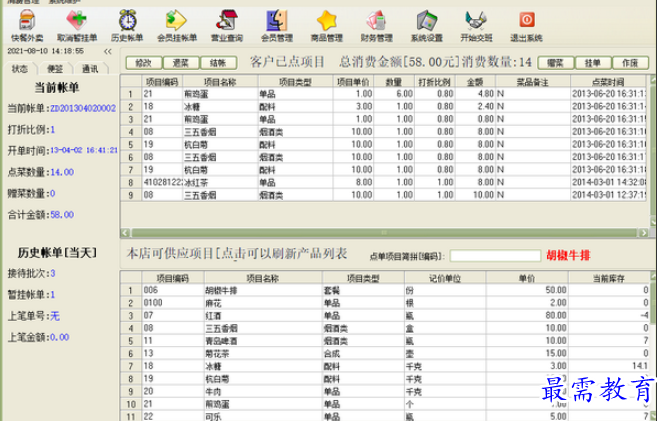Click the date-time 2021-08-10 14:18:55
The height and width of the screenshot is (421, 663).
pyautogui.click(x=46, y=51)
